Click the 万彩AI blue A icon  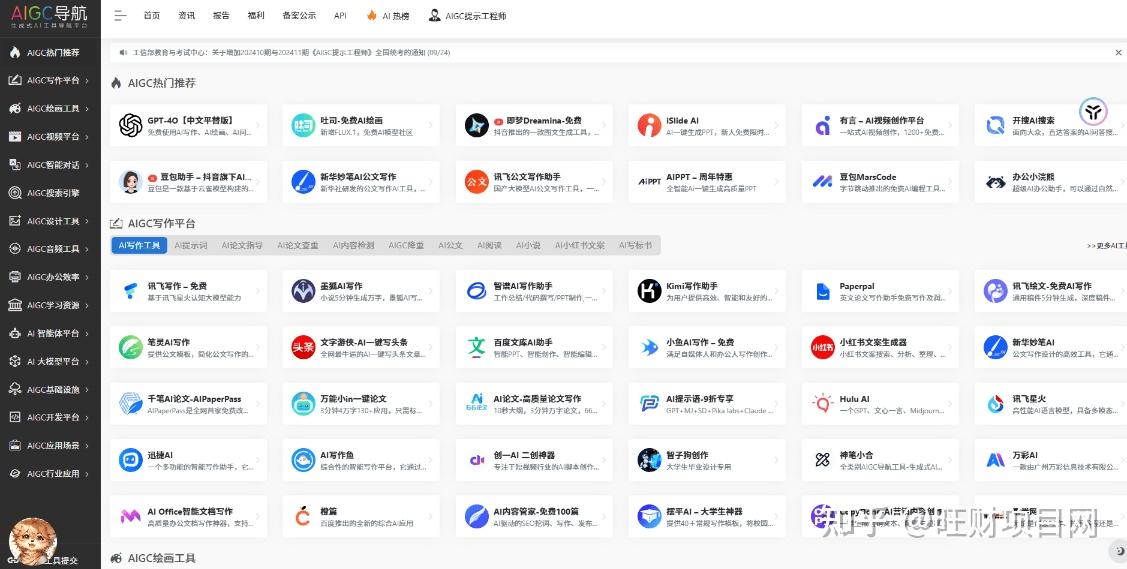pyautogui.click(x=995, y=460)
